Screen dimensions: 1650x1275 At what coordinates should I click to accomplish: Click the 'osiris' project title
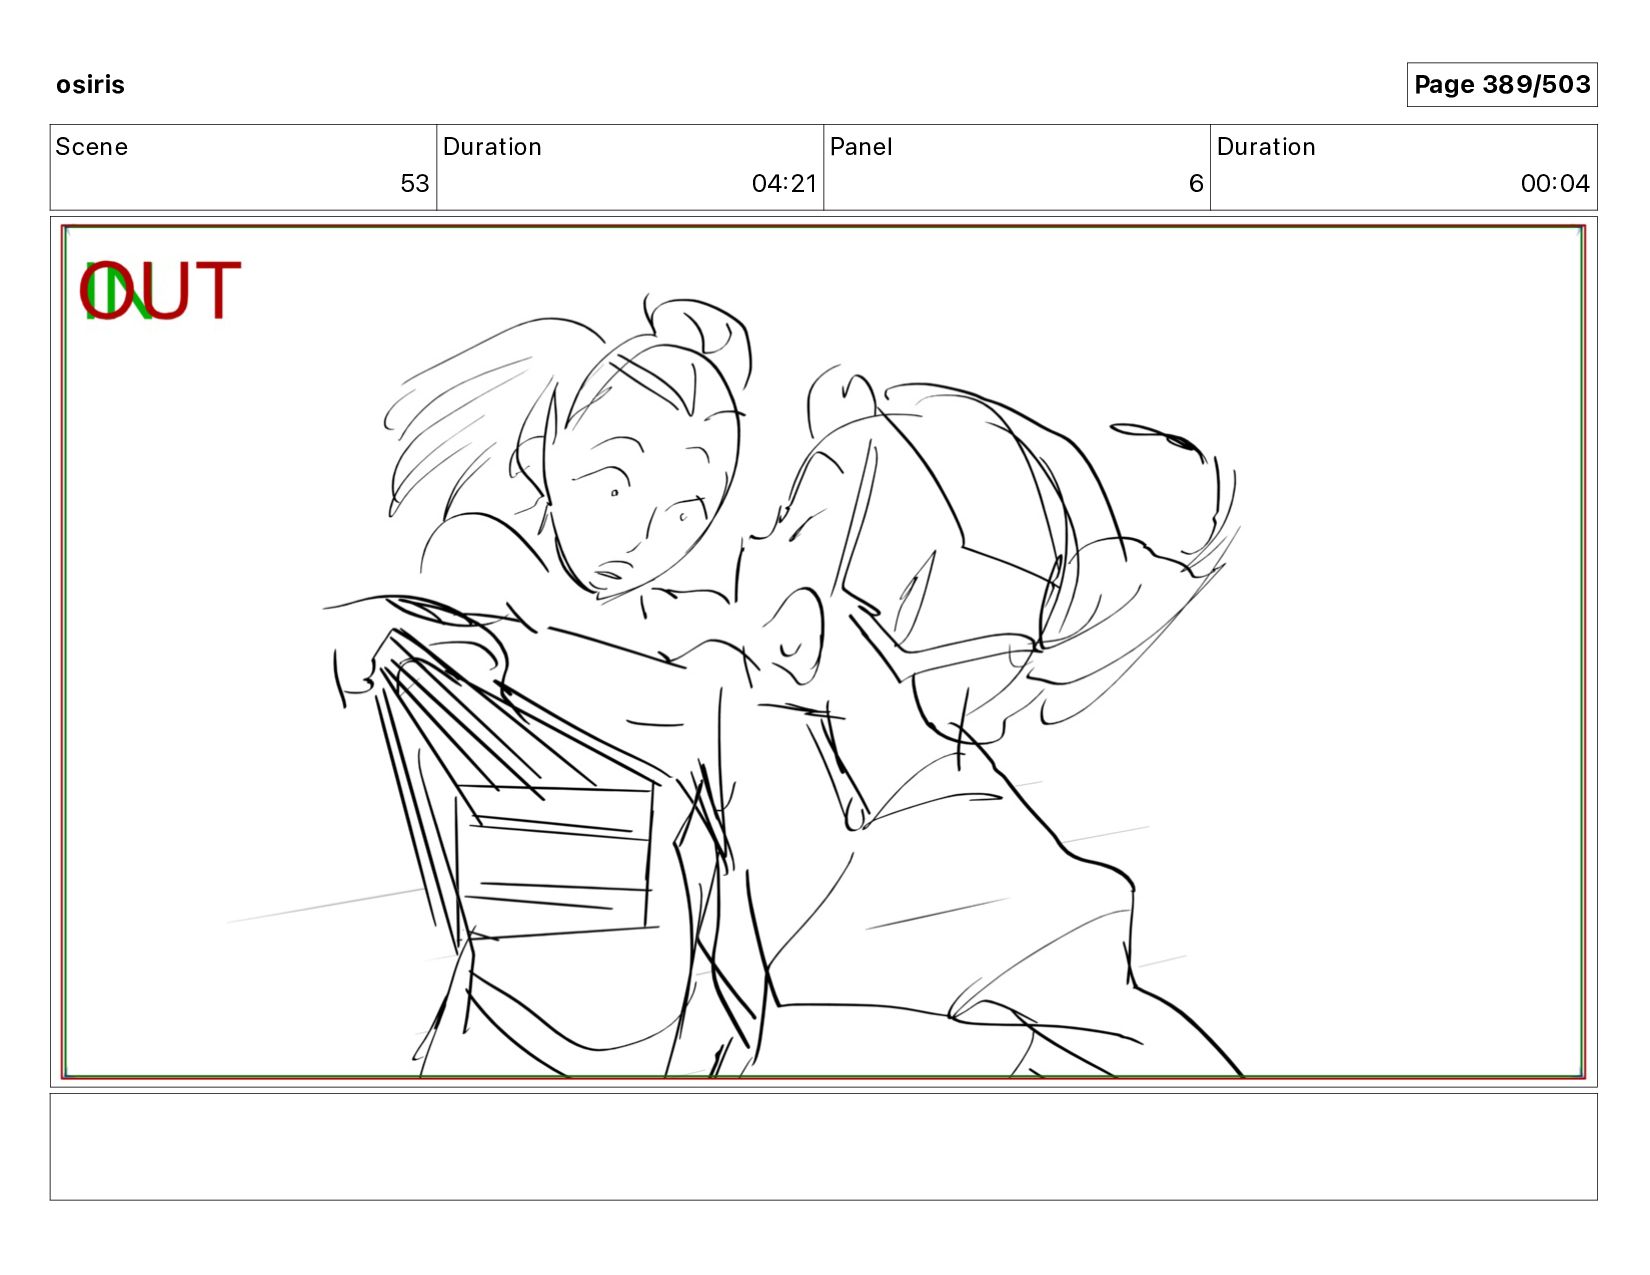(90, 84)
